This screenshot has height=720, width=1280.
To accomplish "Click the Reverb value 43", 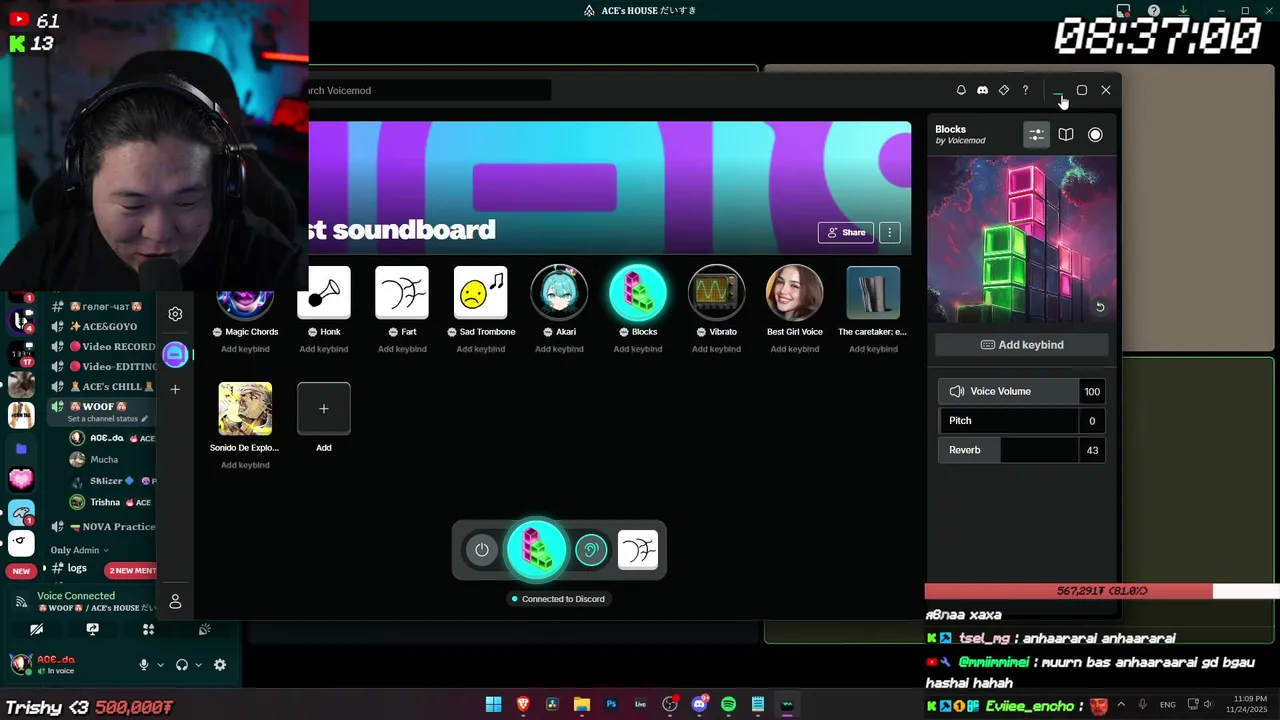I will point(1092,450).
